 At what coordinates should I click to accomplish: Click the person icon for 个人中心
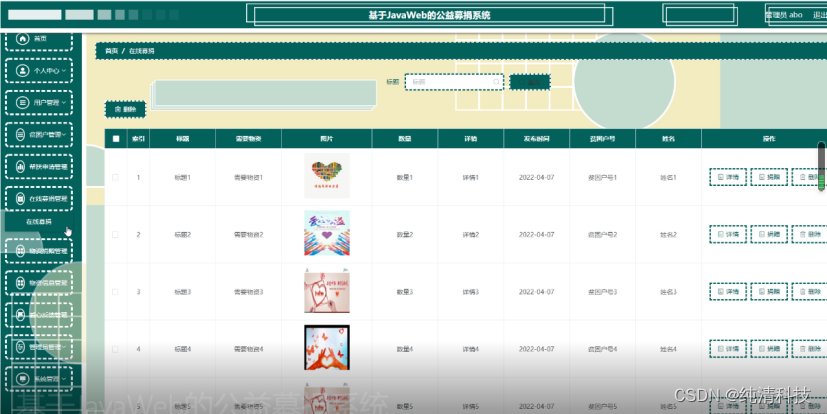(22, 71)
